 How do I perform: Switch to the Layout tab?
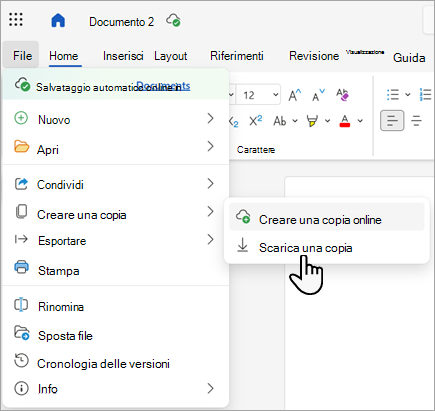point(171,56)
